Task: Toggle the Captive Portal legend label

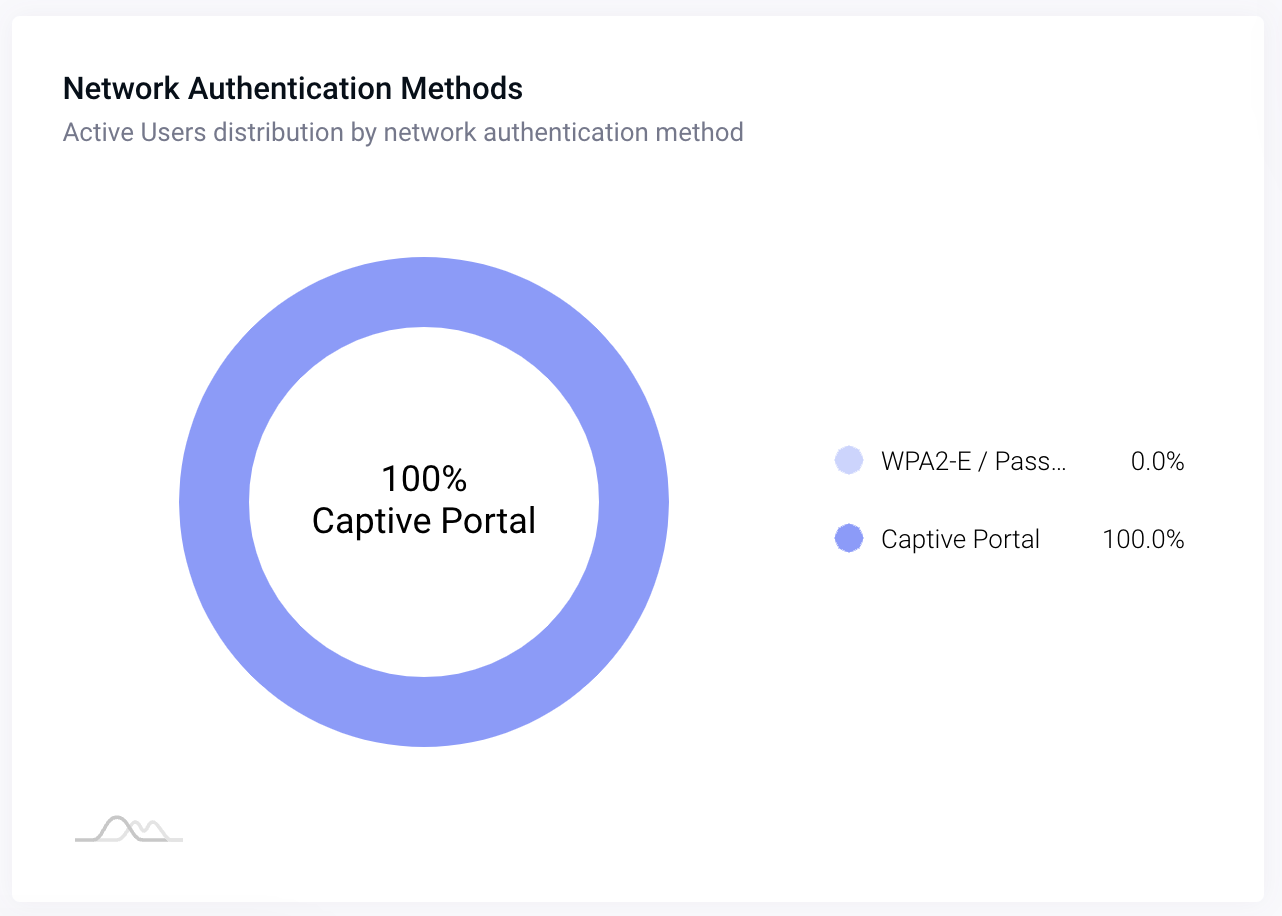Action: (x=960, y=539)
